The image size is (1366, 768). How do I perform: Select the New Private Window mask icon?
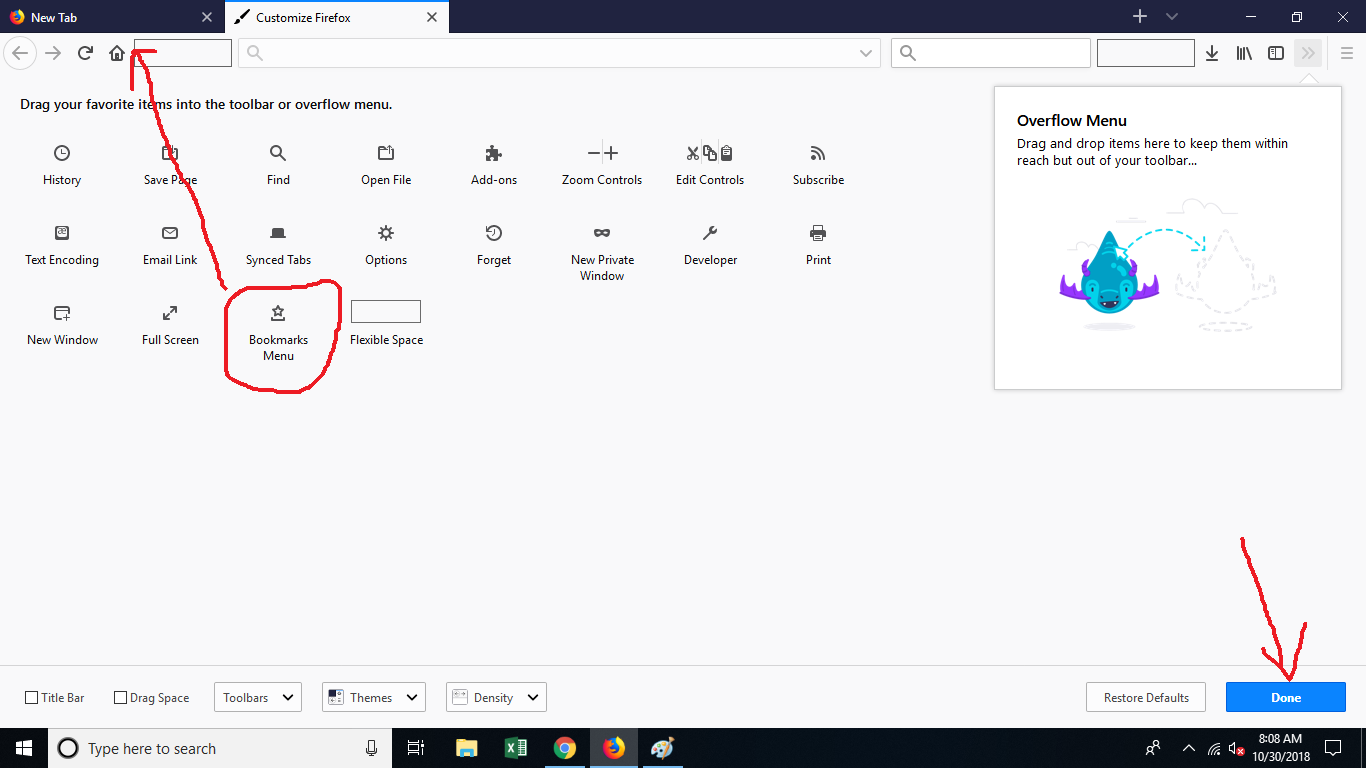point(602,233)
